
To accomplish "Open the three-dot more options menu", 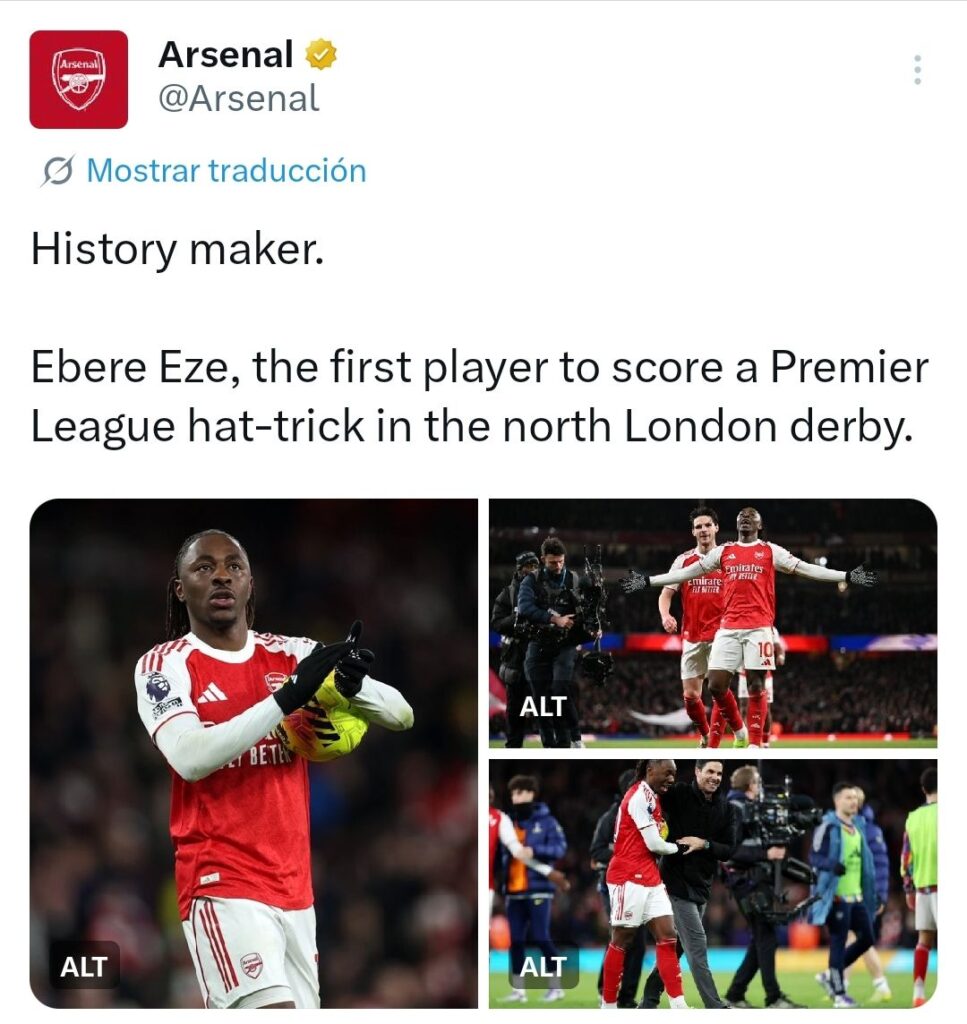I will [x=917, y=70].
